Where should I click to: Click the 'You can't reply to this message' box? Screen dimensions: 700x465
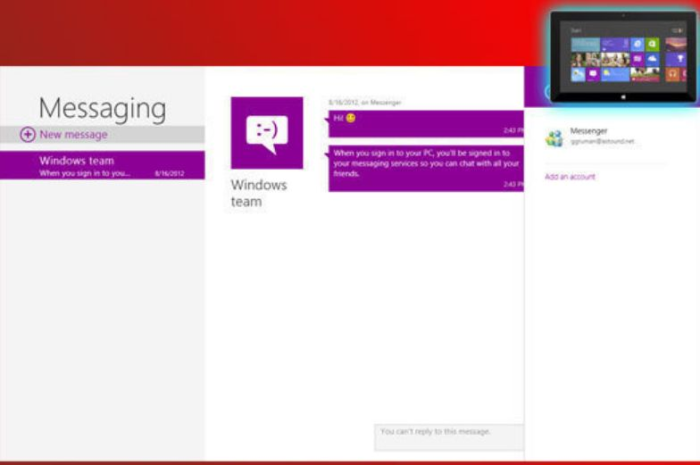(449, 437)
